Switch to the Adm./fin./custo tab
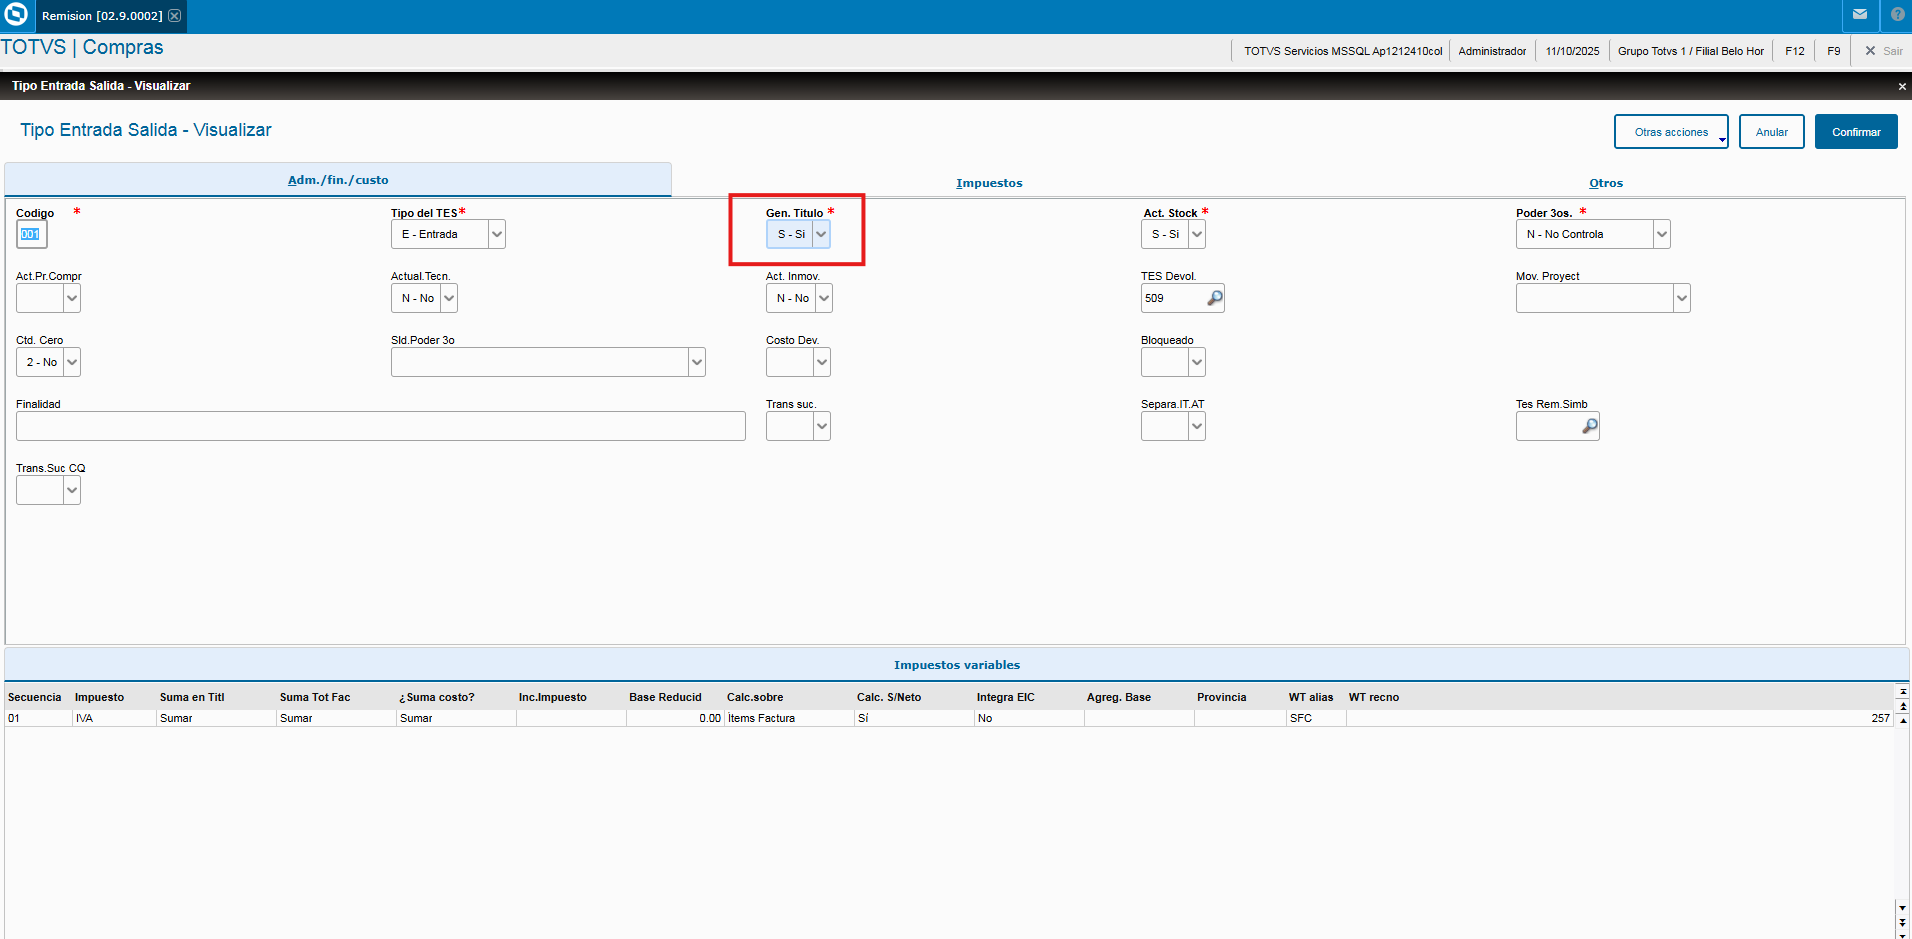This screenshot has height=939, width=1912. [x=338, y=180]
